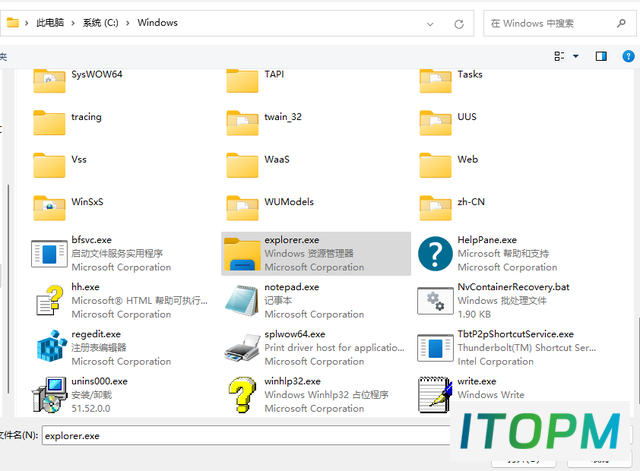Click the write.exe notepad pen icon
The width and height of the screenshot is (640, 471).
(x=435, y=395)
